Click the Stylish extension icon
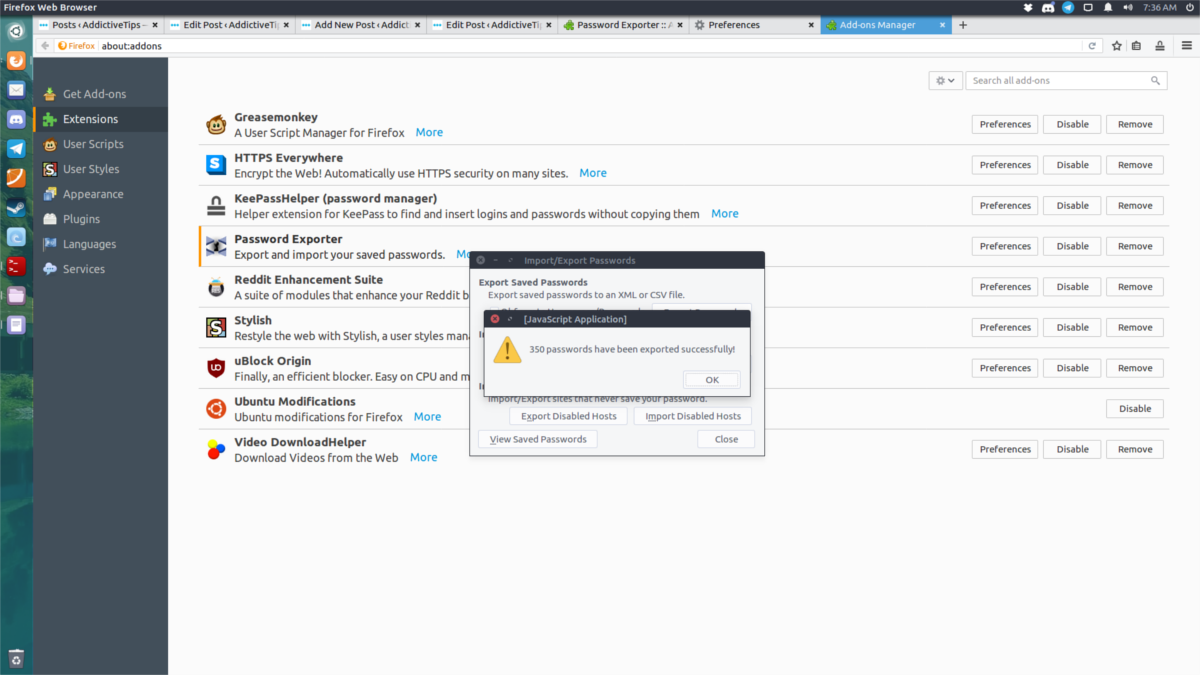This screenshot has width=1200, height=675. point(216,328)
